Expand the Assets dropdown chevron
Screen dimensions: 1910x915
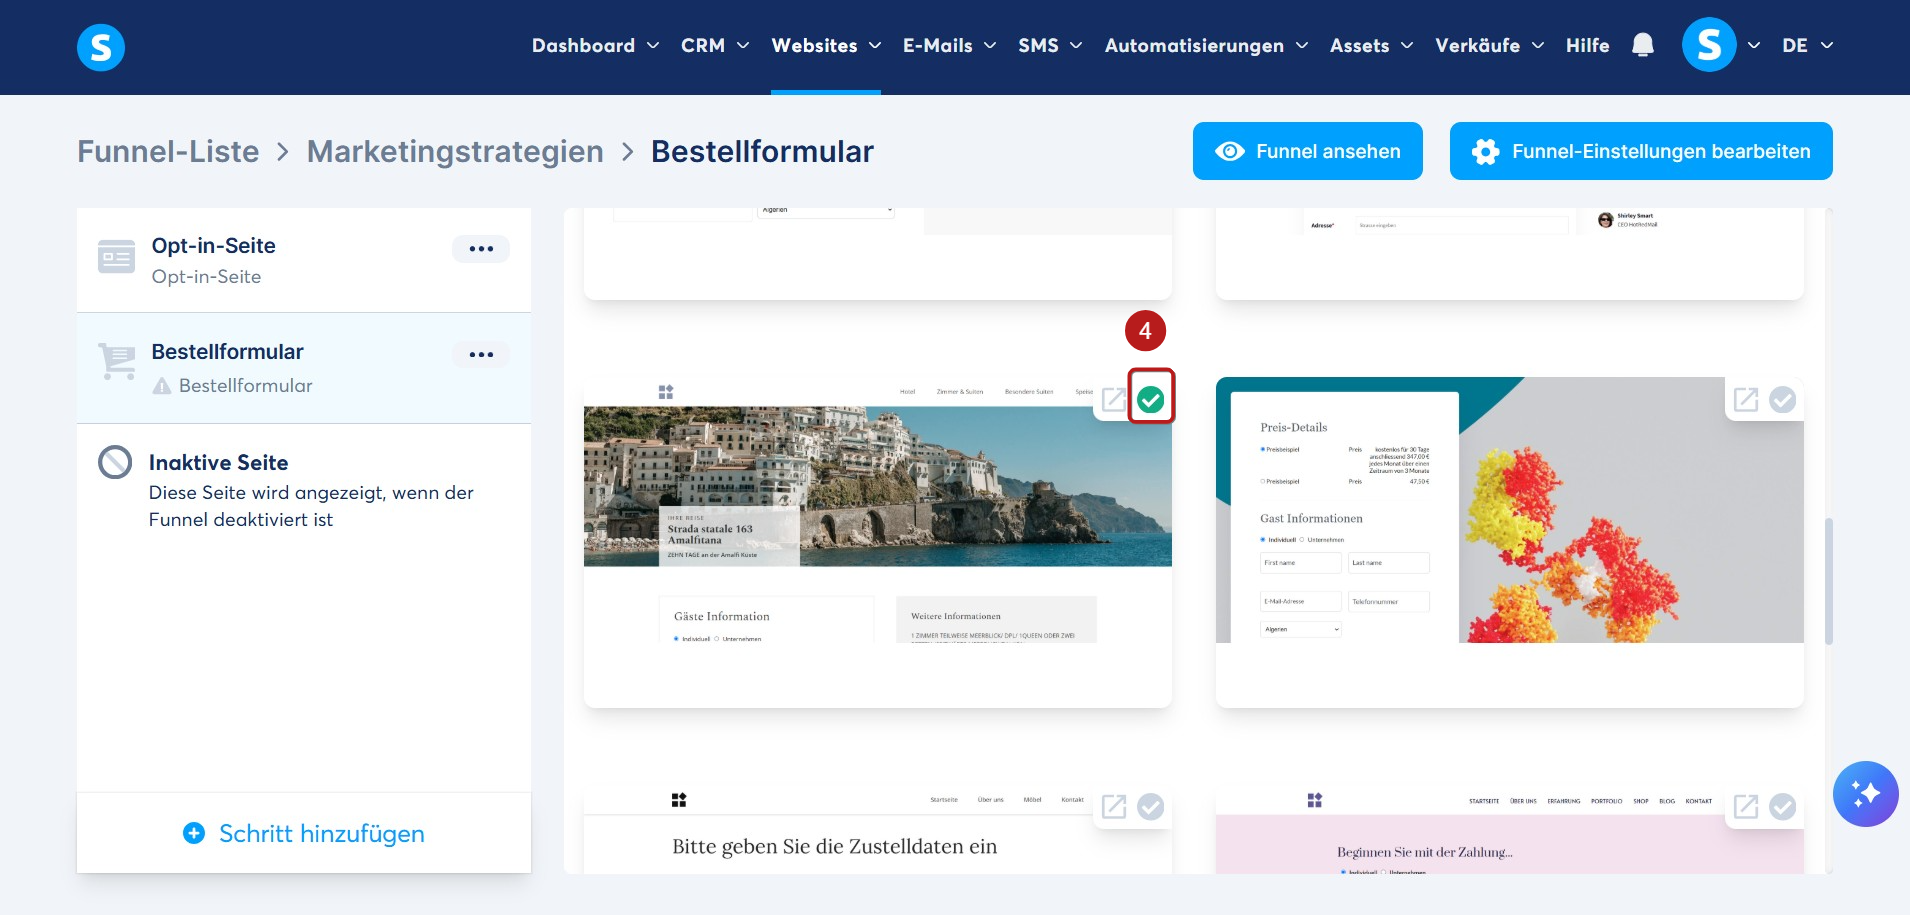1407,46
